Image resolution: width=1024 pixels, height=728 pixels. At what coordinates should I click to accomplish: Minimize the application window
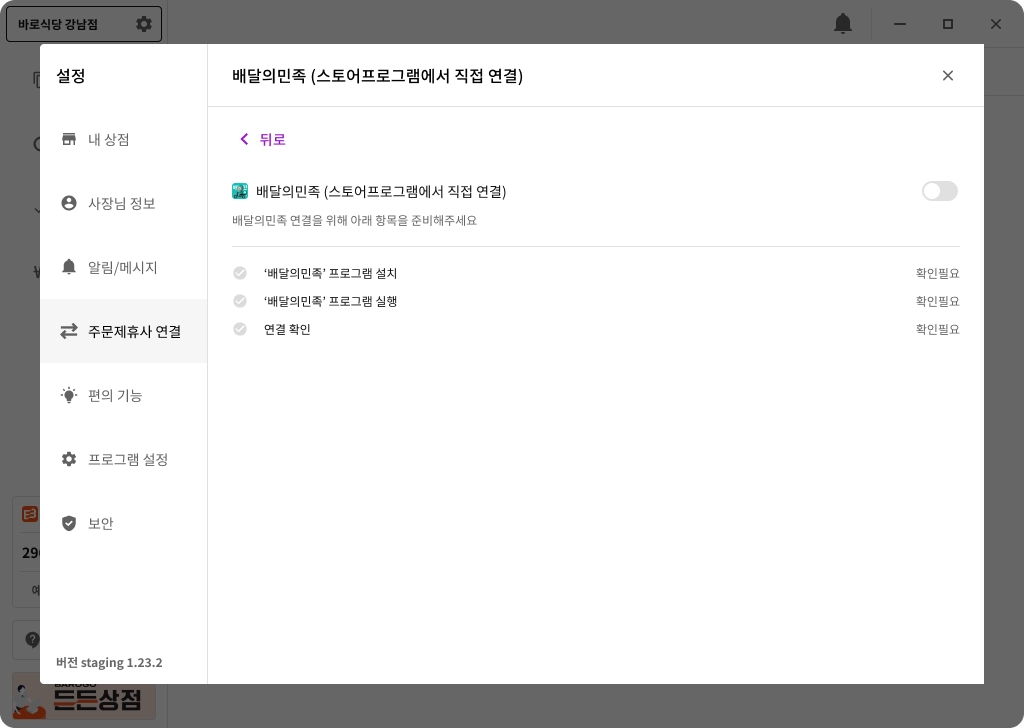click(x=900, y=24)
